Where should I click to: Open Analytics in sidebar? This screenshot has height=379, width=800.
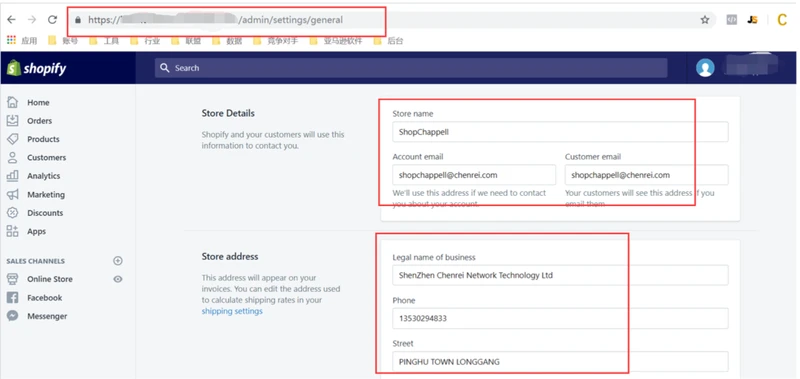[43, 176]
